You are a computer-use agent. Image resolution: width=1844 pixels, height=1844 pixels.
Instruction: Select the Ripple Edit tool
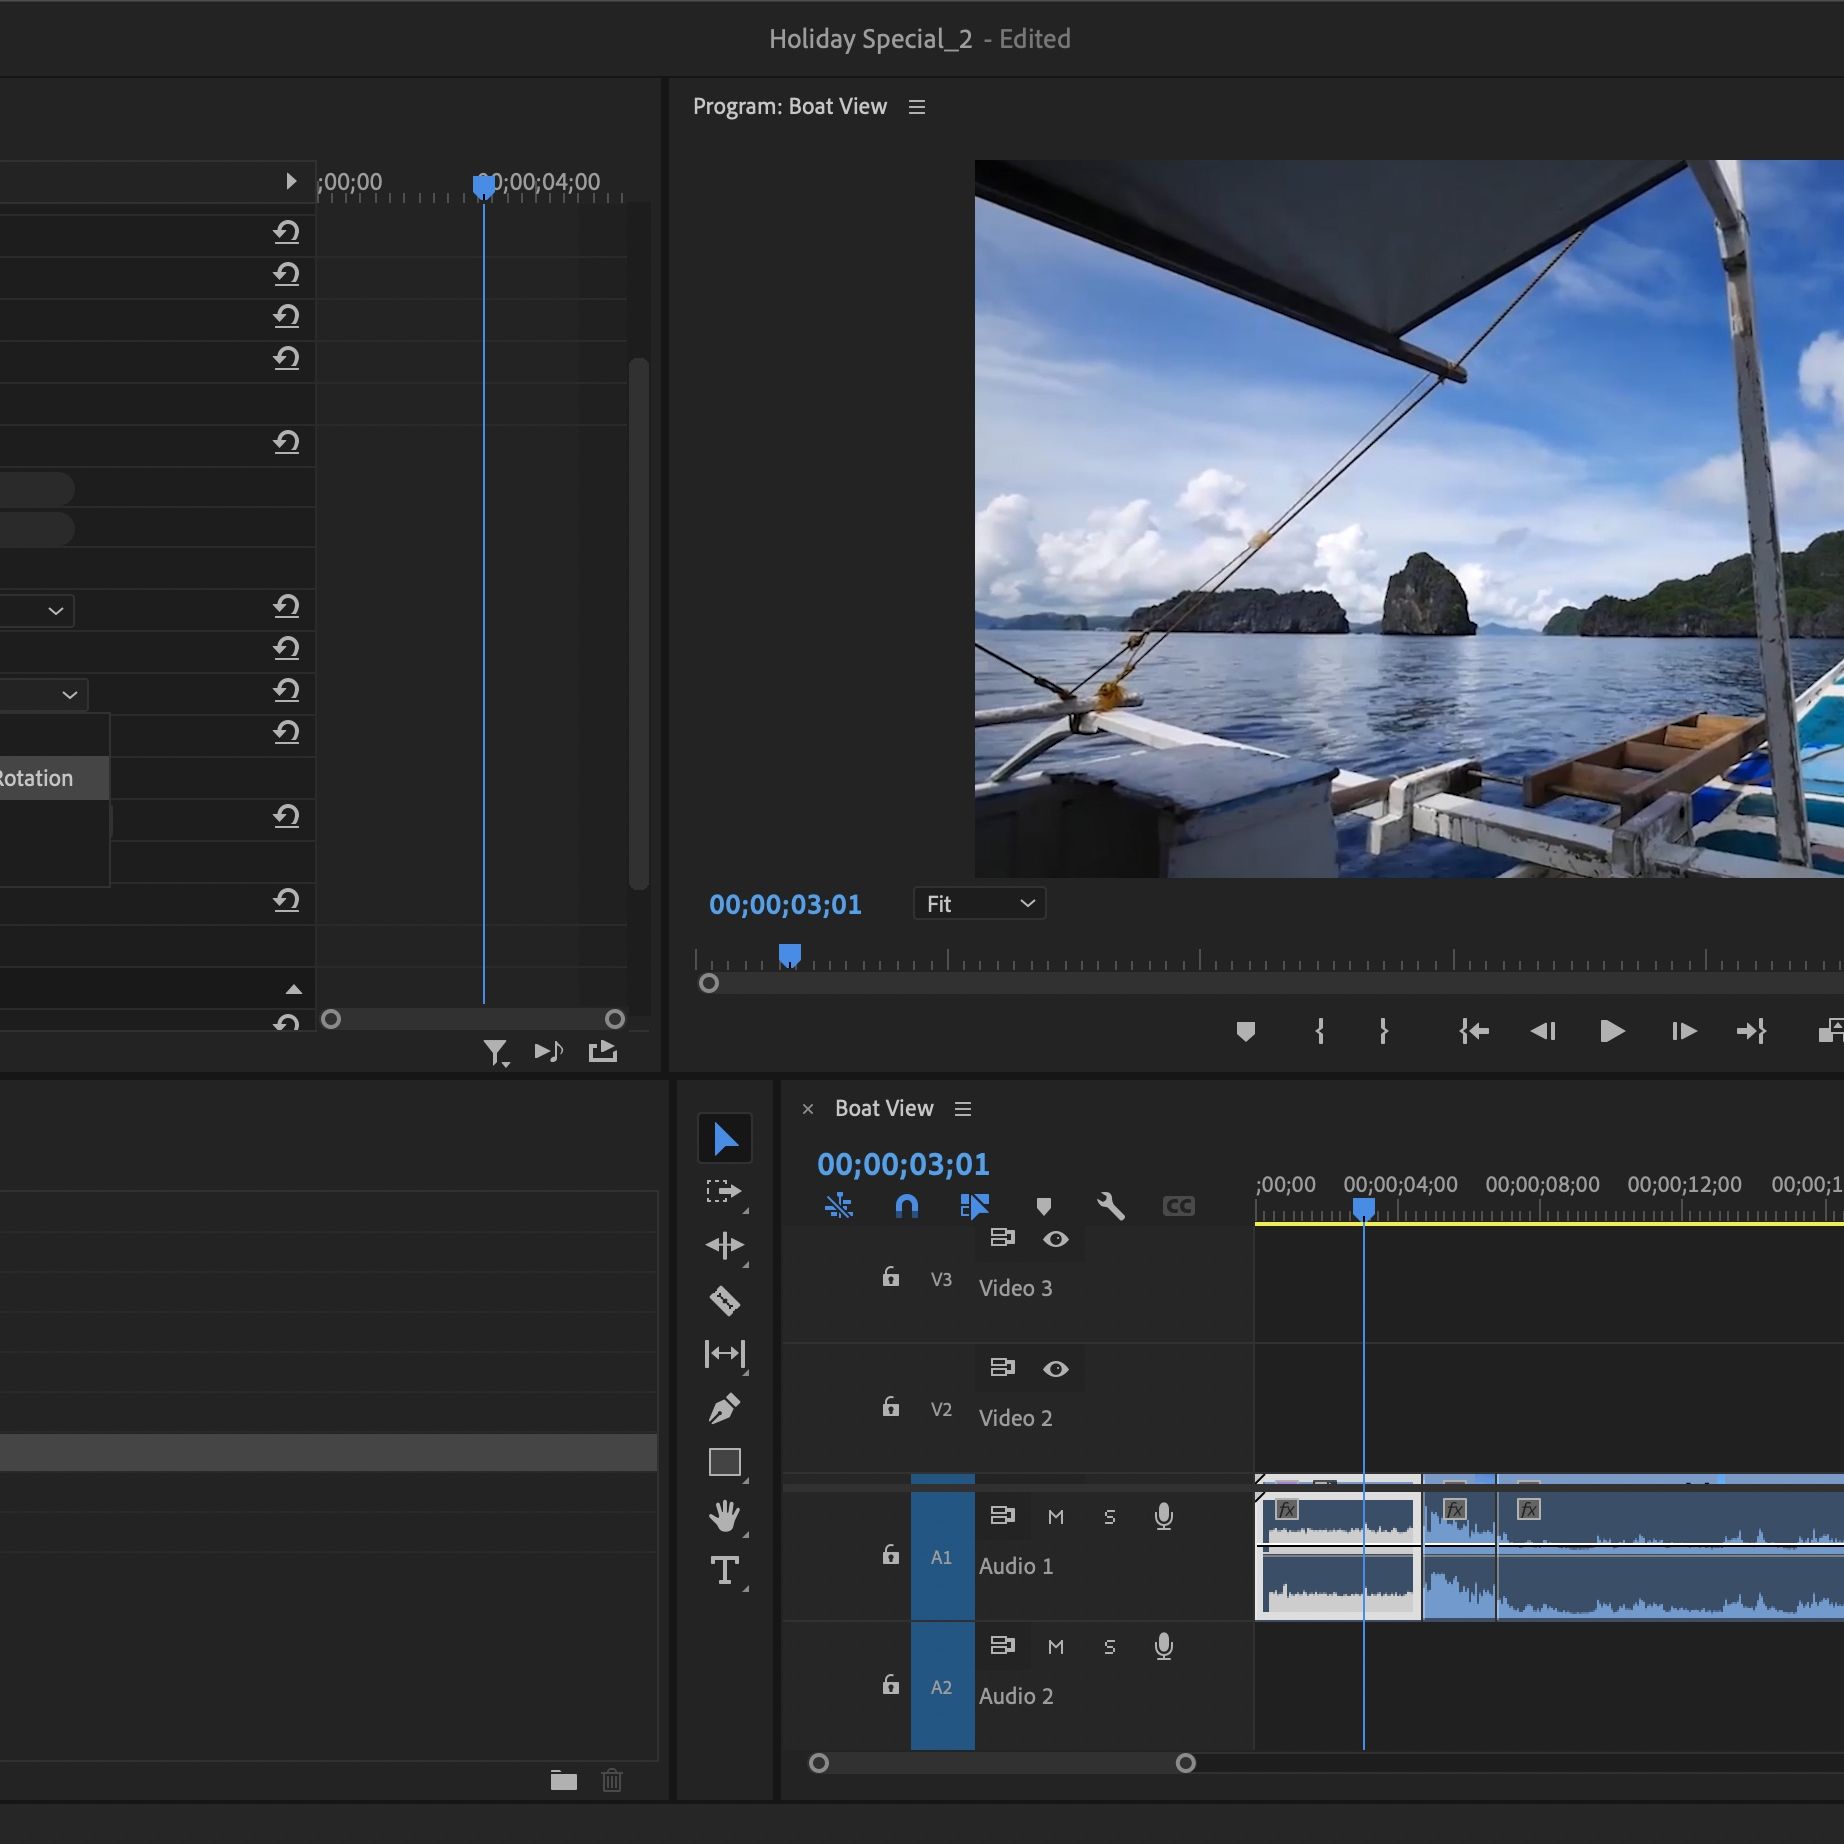(x=724, y=1246)
